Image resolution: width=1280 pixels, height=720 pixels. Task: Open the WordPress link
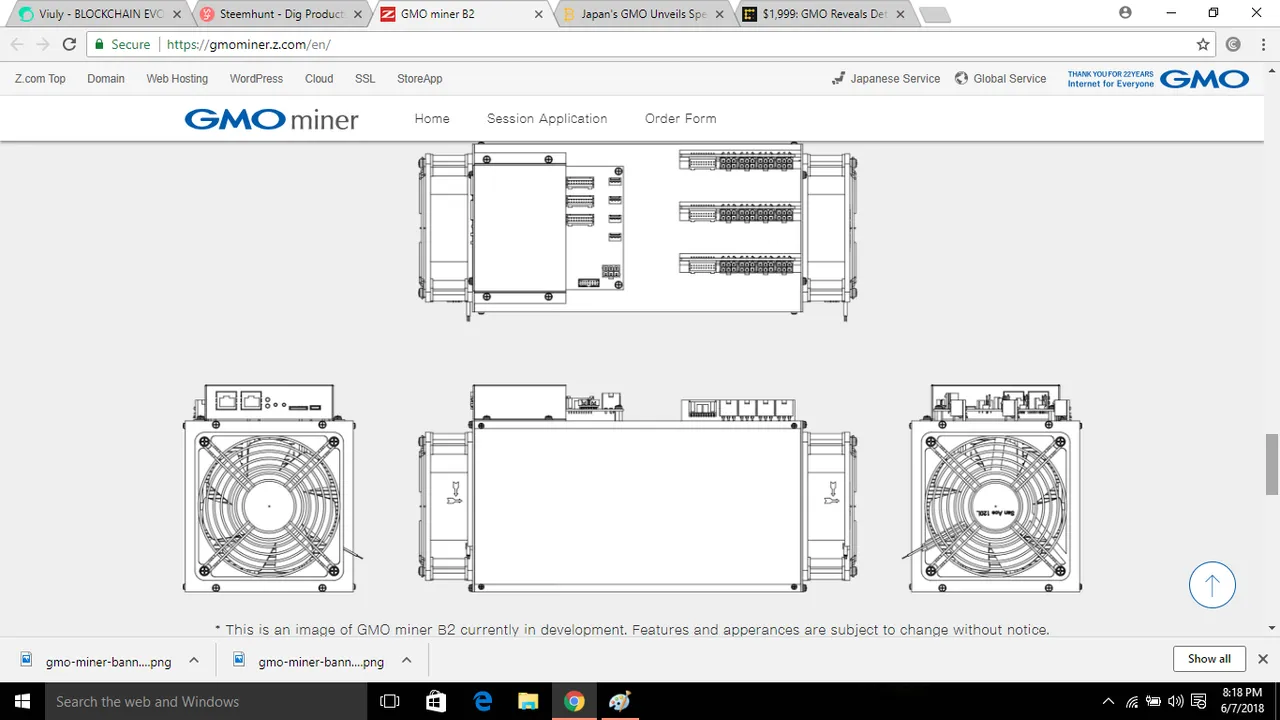(256, 79)
